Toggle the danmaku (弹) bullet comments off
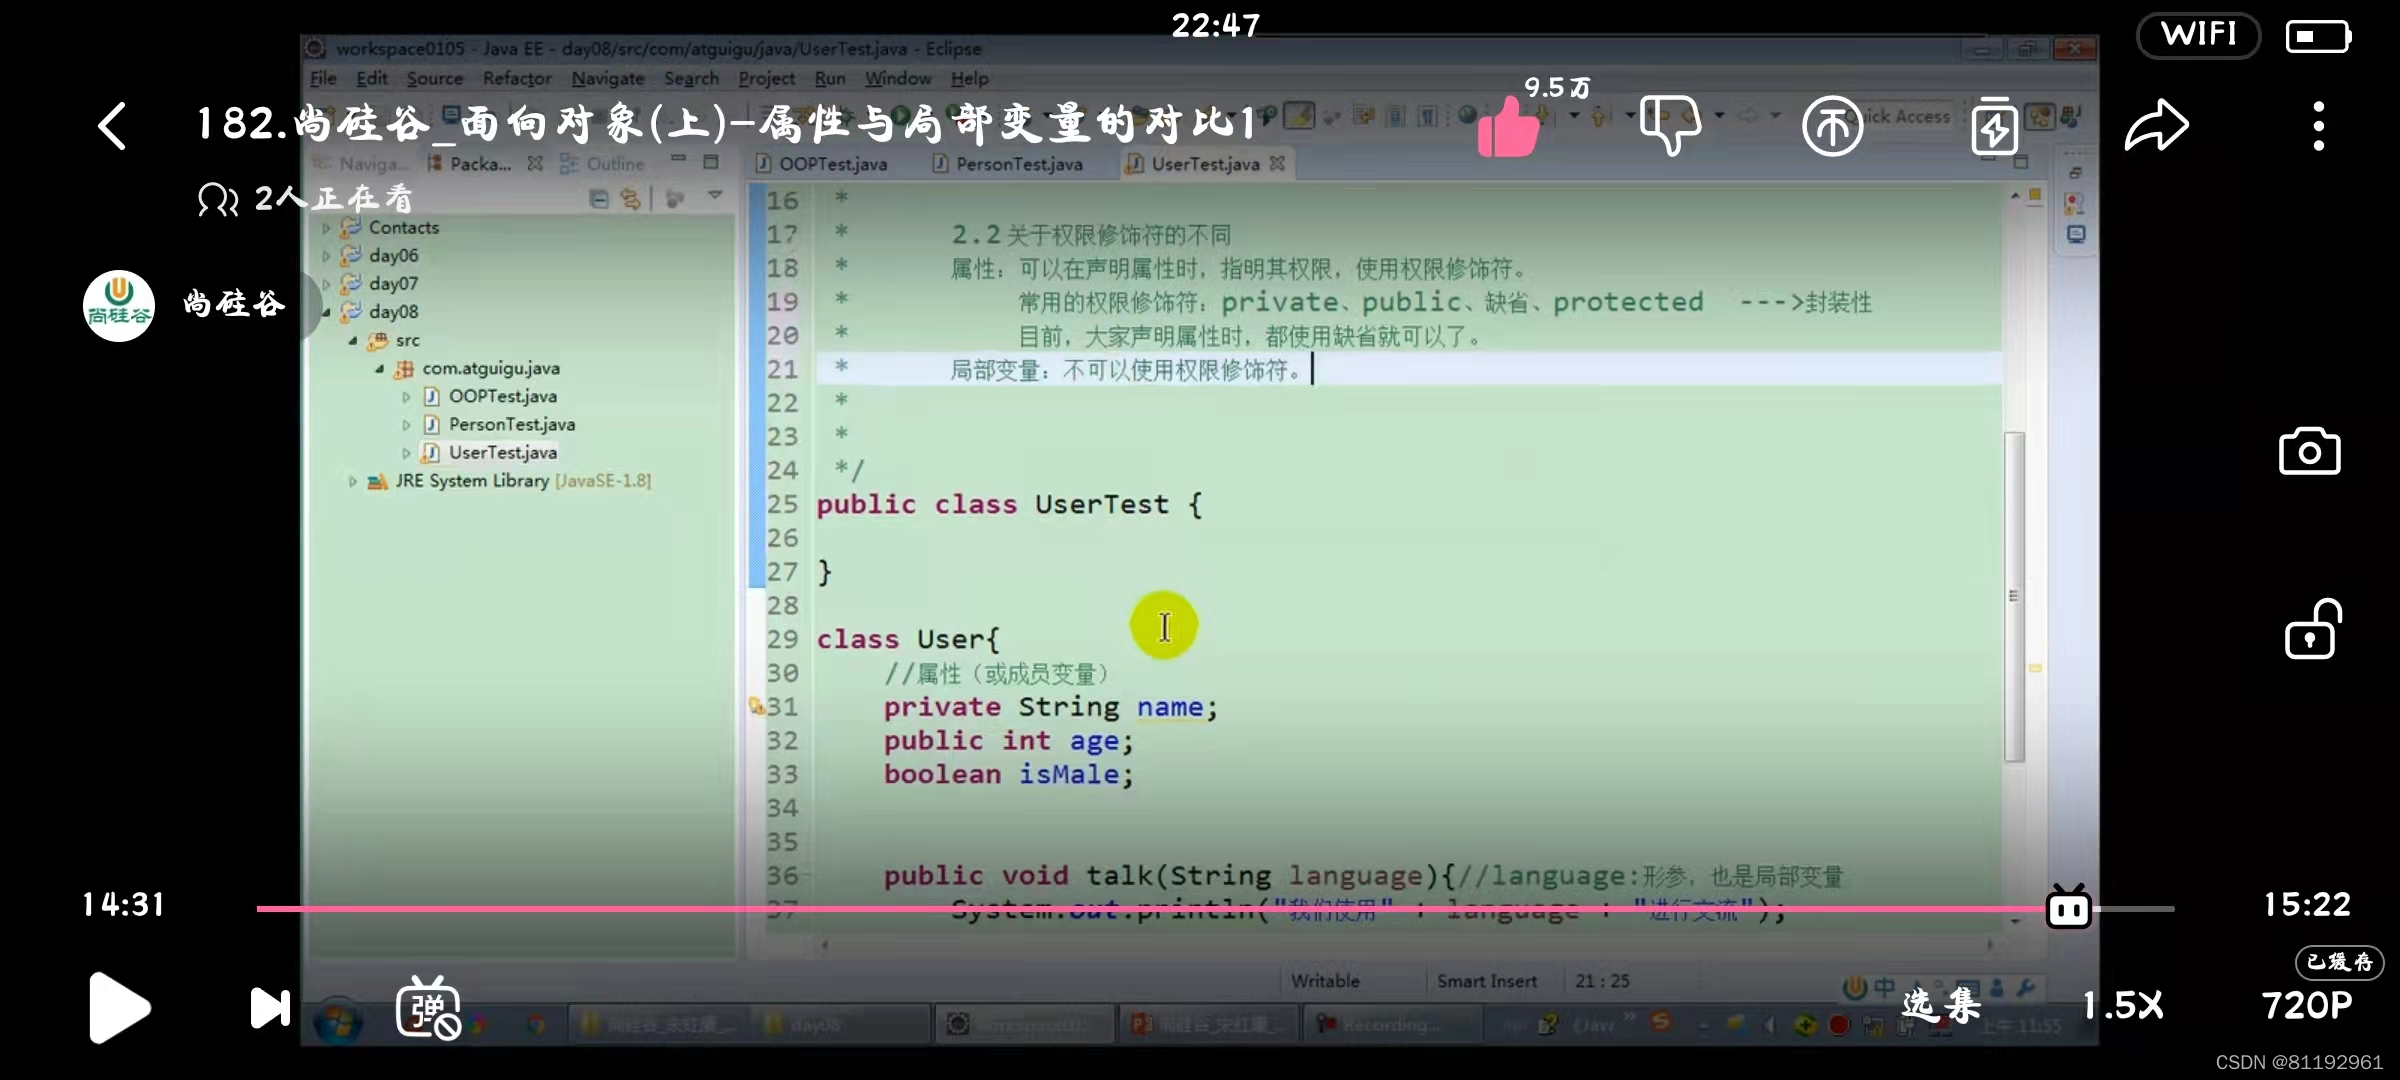 pos(428,1007)
